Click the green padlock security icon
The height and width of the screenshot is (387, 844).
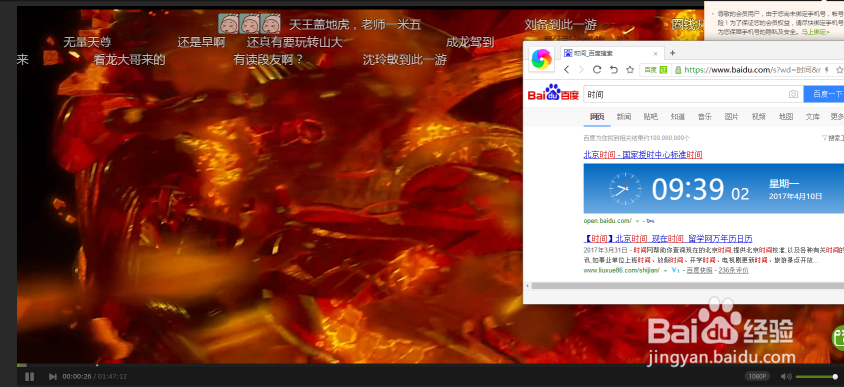pyautogui.click(x=678, y=70)
